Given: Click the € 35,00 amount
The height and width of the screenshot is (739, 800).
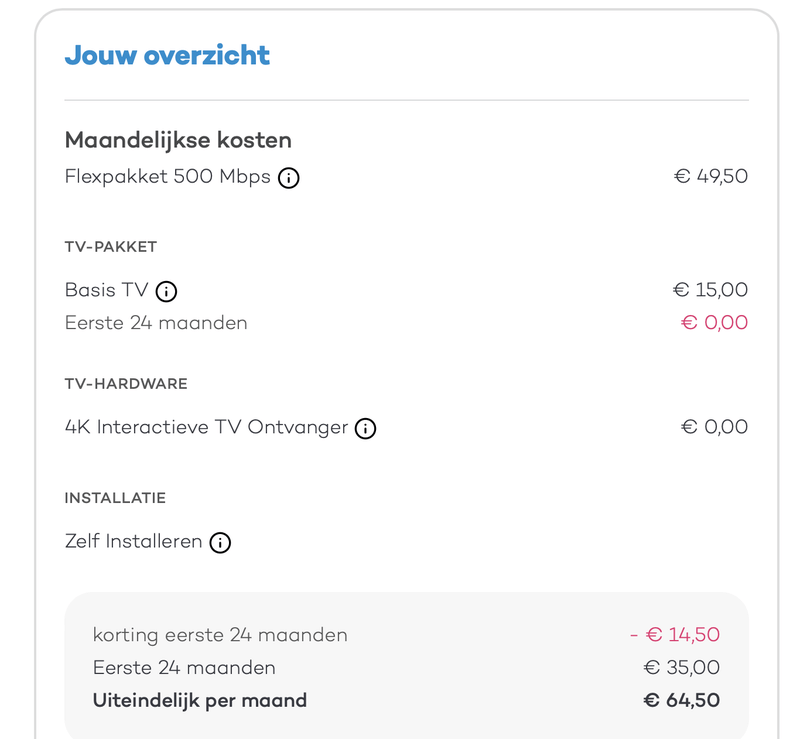Looking at the screenshot, I should tap(682, 668).
